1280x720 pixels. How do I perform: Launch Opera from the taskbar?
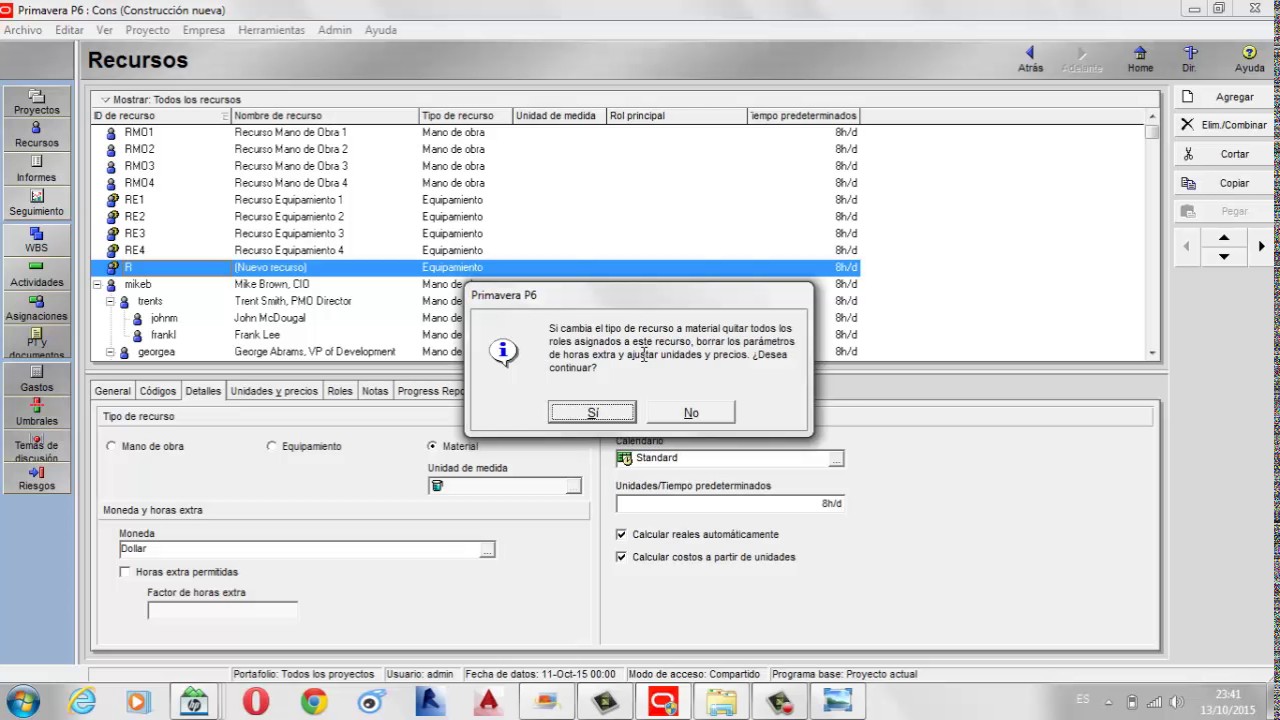[256, 702]
